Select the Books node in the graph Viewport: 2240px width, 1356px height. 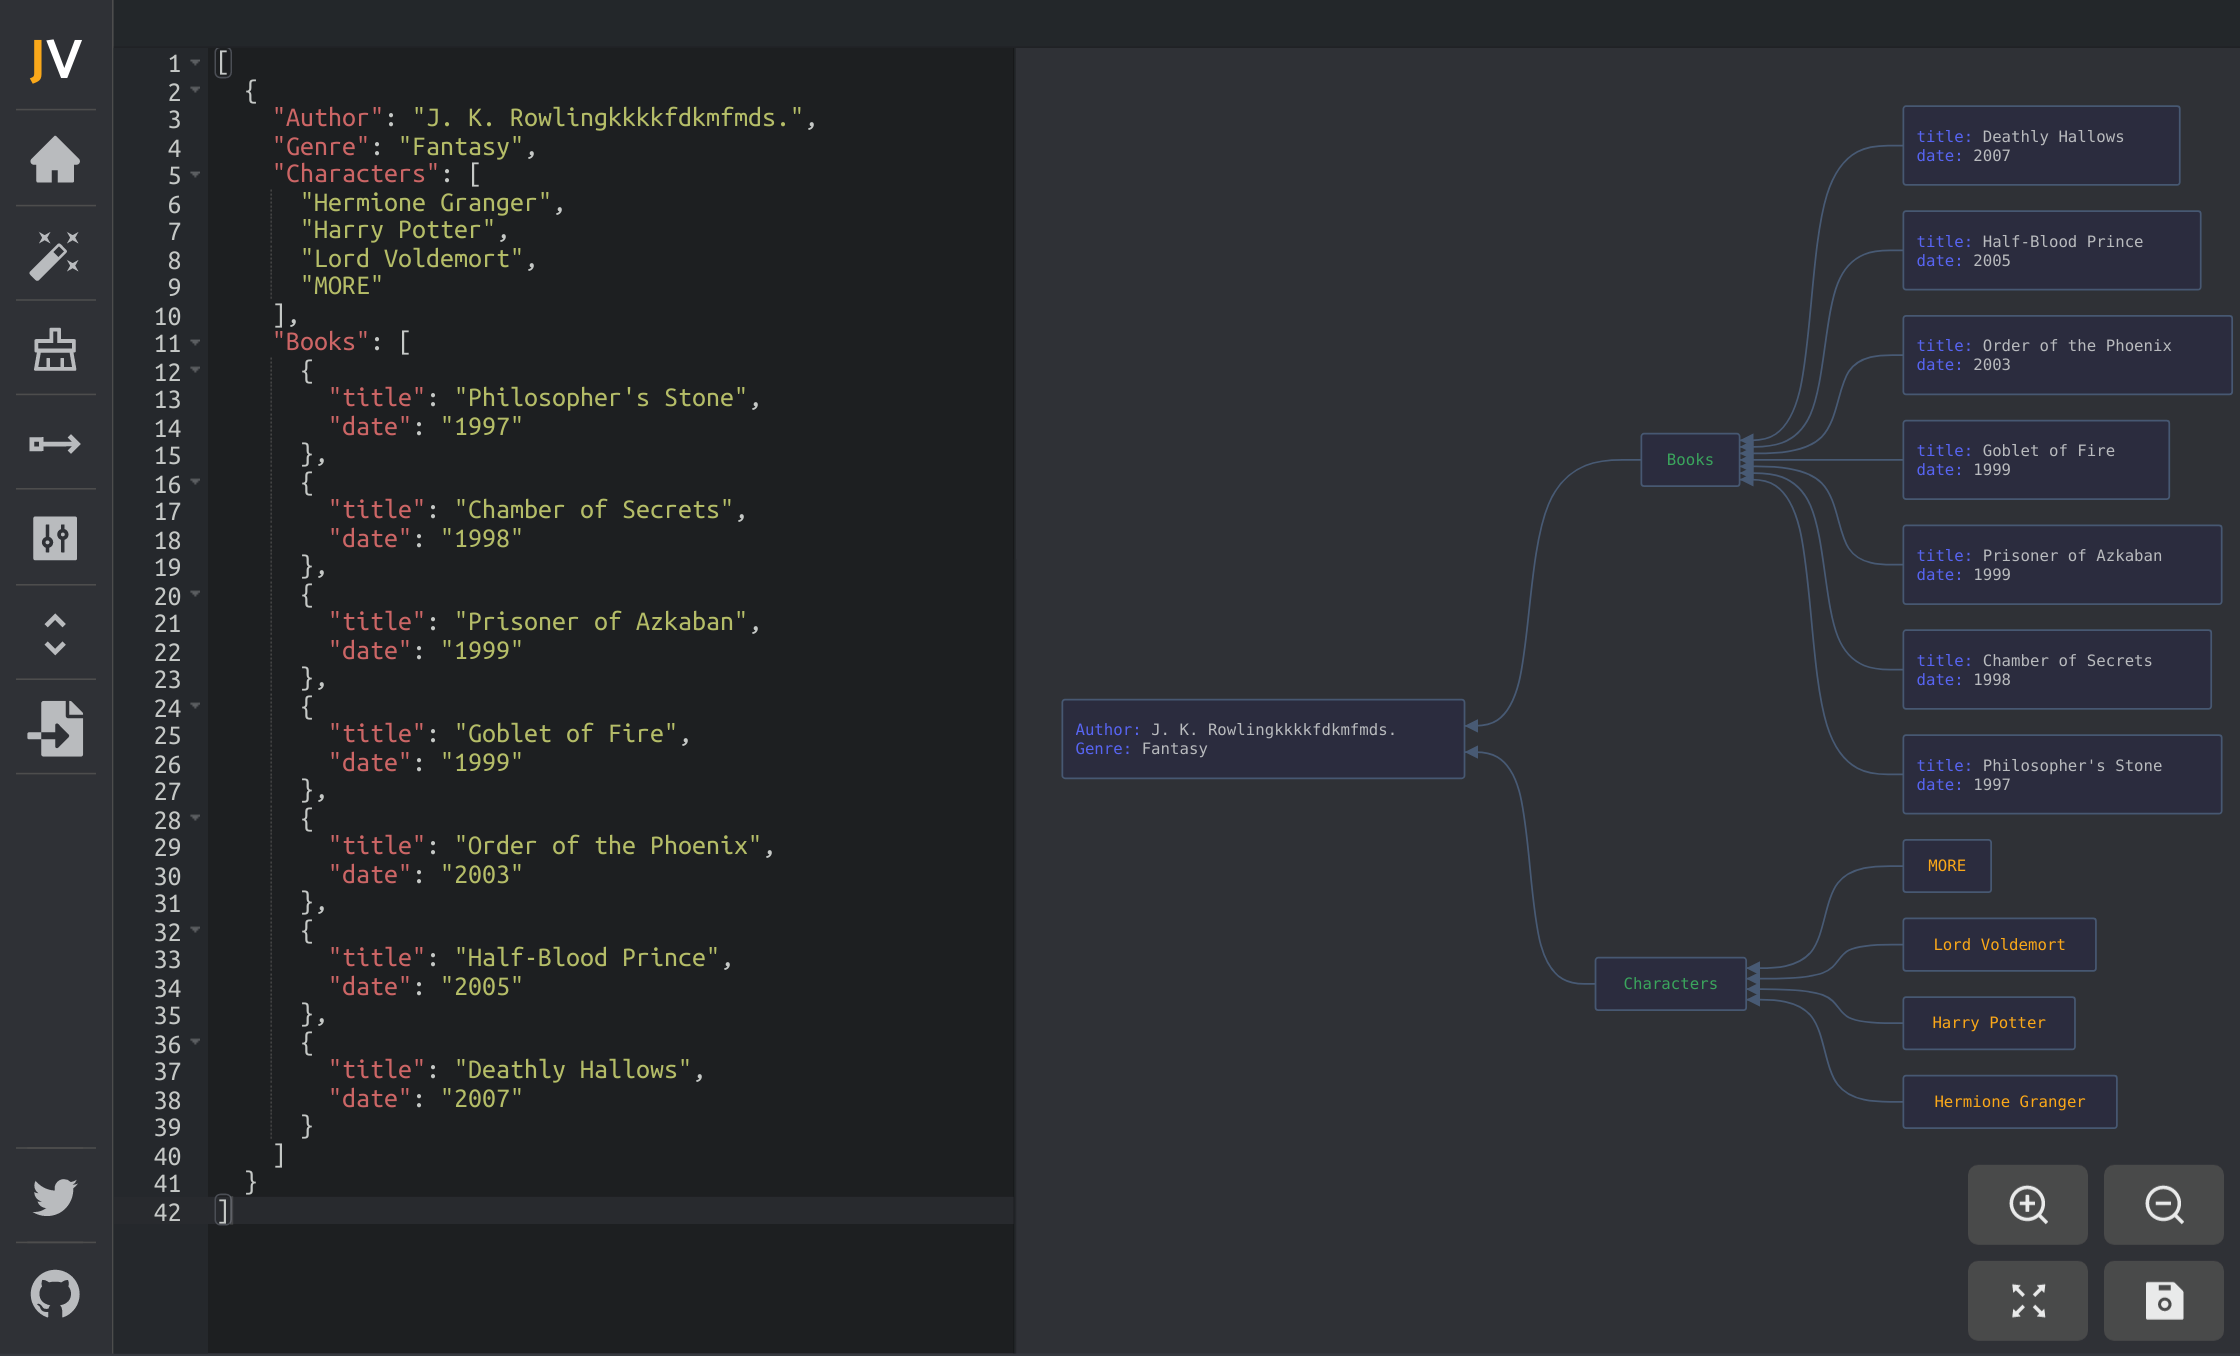[1689, 460]
